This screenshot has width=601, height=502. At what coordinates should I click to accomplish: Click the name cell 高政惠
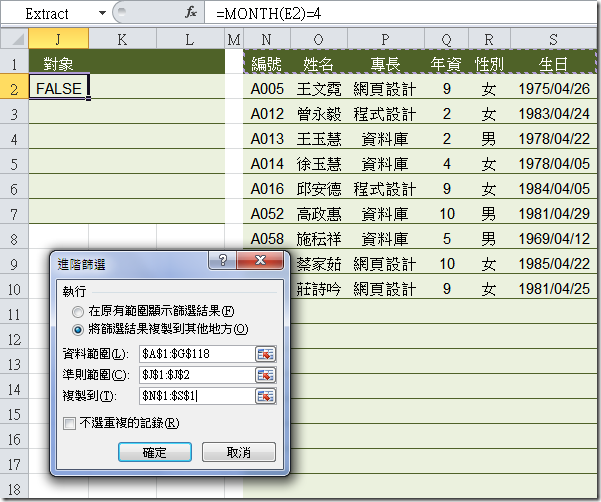point(319,213)
